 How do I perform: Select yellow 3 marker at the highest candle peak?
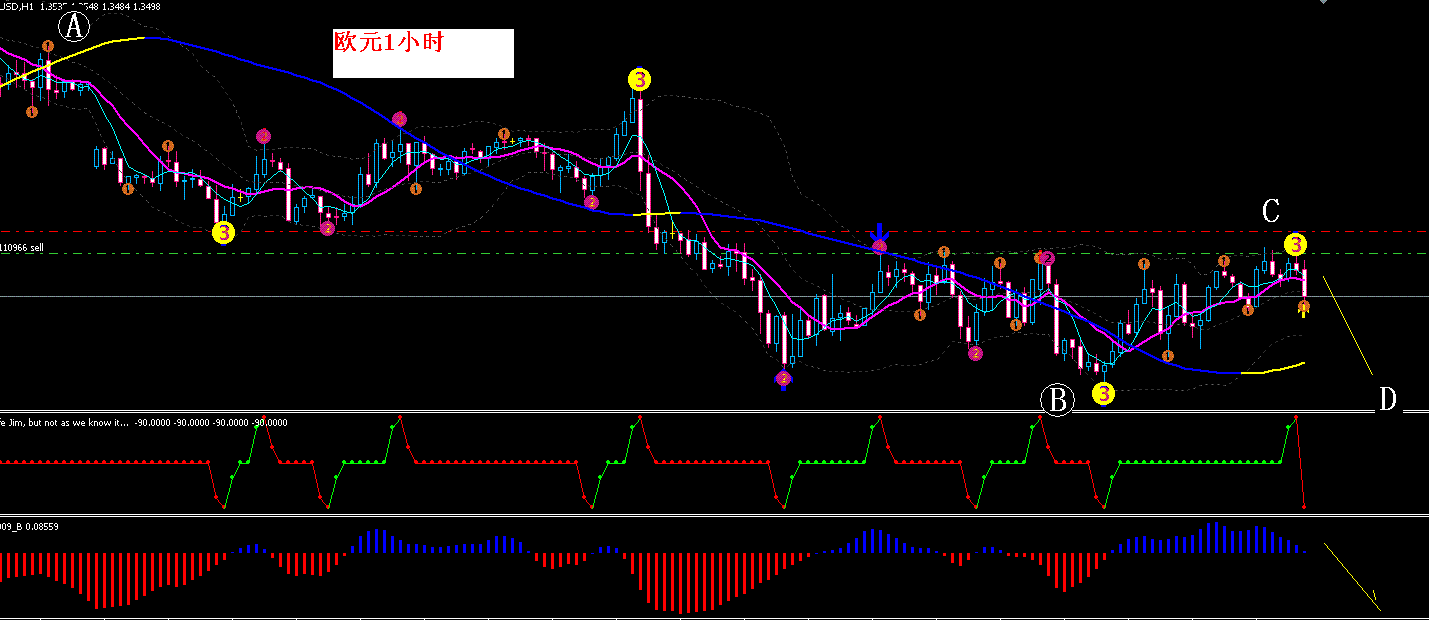point(639,79)
